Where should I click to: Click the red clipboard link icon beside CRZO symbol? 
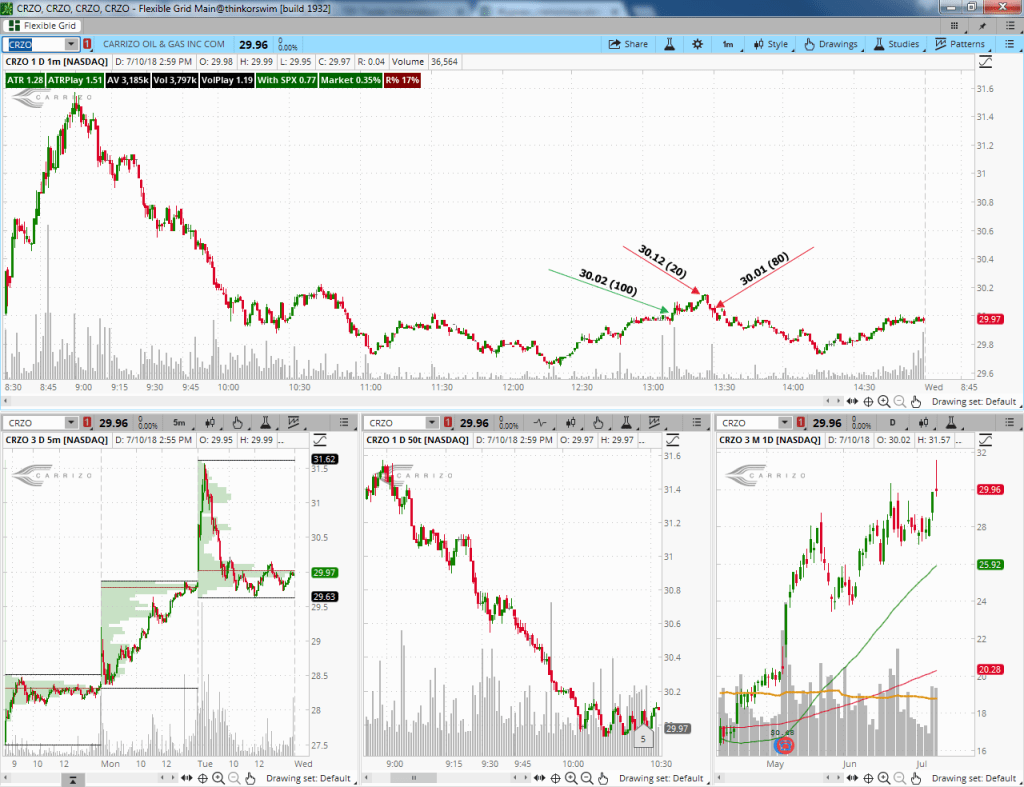[x=87, y=44]
